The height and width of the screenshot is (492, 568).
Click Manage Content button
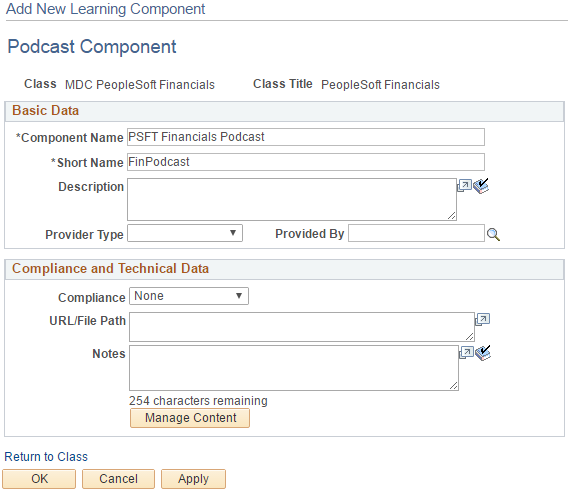pyautogui.click(x=190, y=418)
